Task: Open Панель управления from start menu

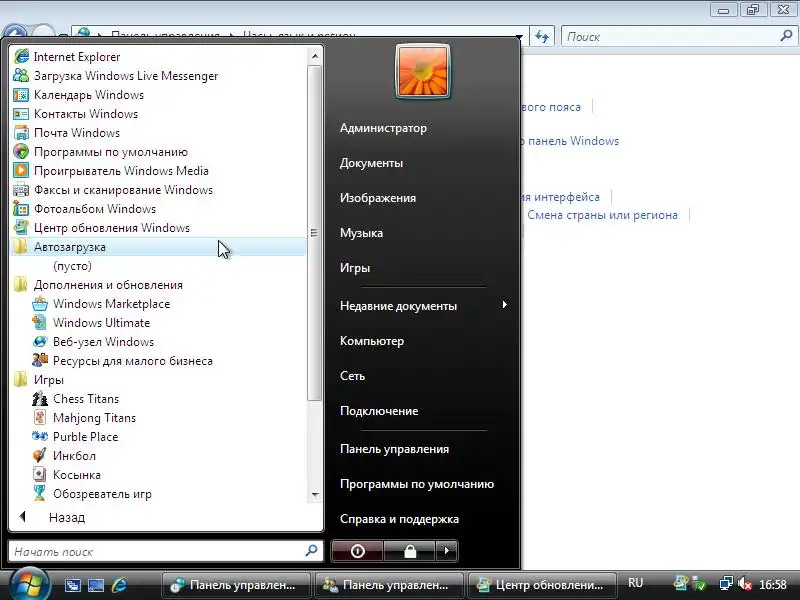Action: point(394,448)
